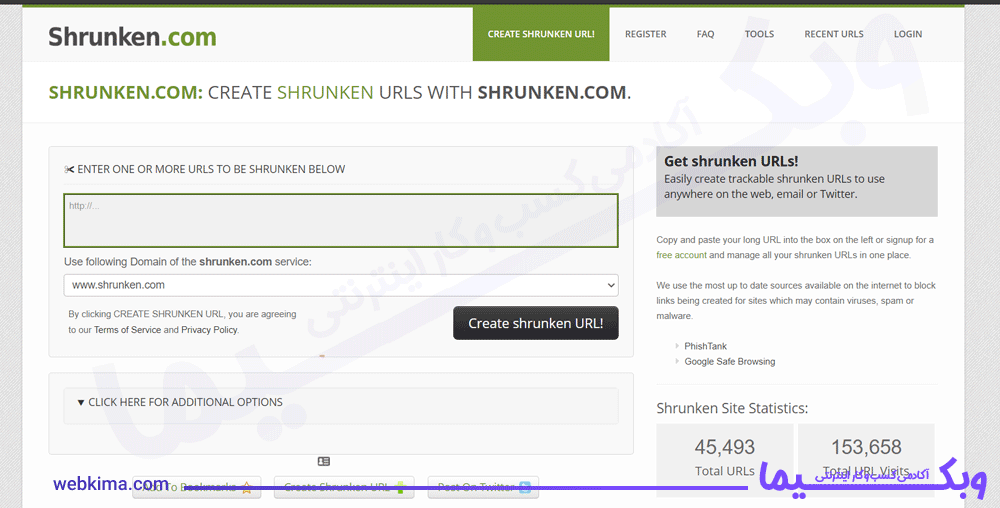Open the Shrunken.com logo homepage link
The height and width of the screenshot is (508, 1000).
[132, 36]
